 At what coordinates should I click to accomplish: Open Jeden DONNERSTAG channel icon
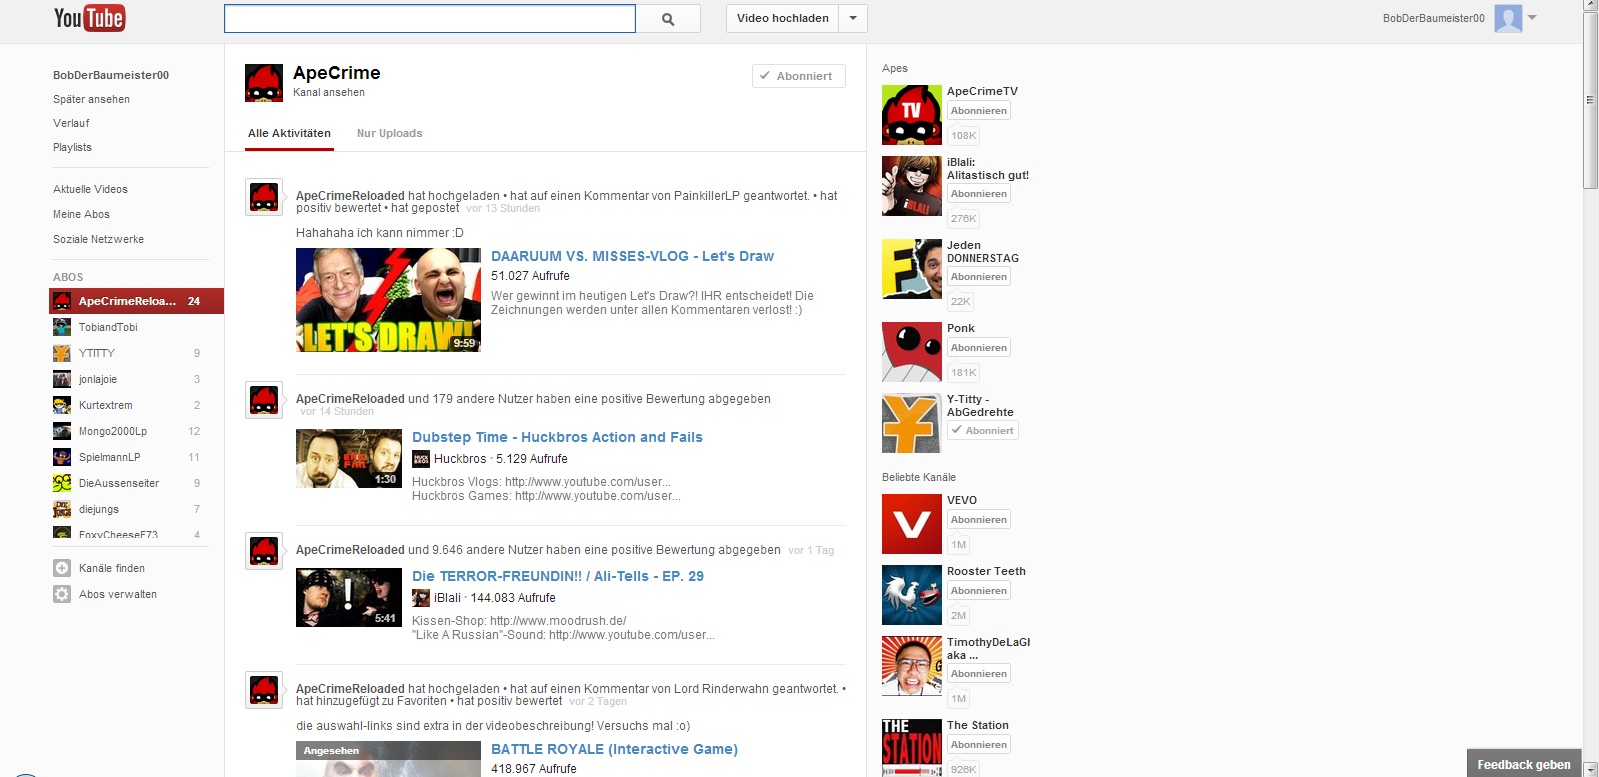tap(912, 269)
